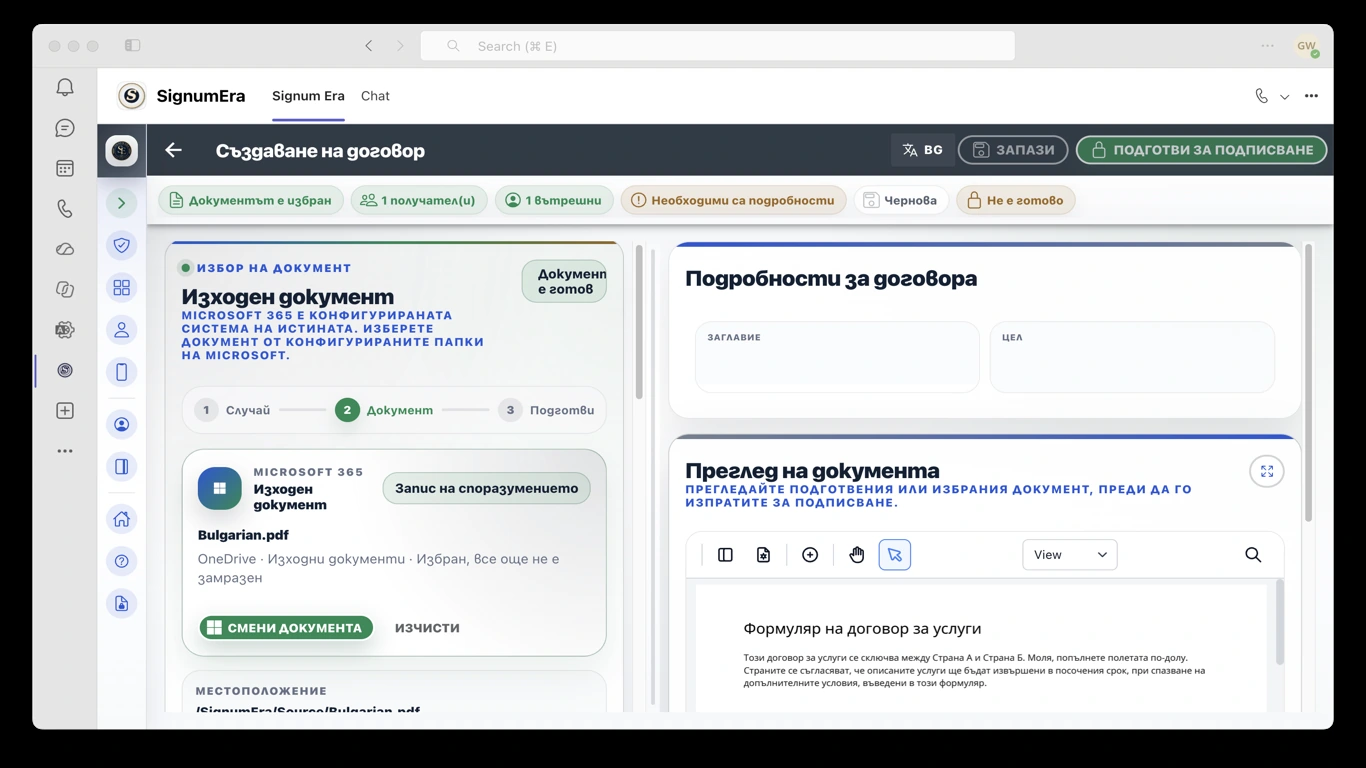The height and width of the screenshot is (768, 1366).
Task: Open the account circle icon in SignumEra nav
Action: [x=122, y=425]
